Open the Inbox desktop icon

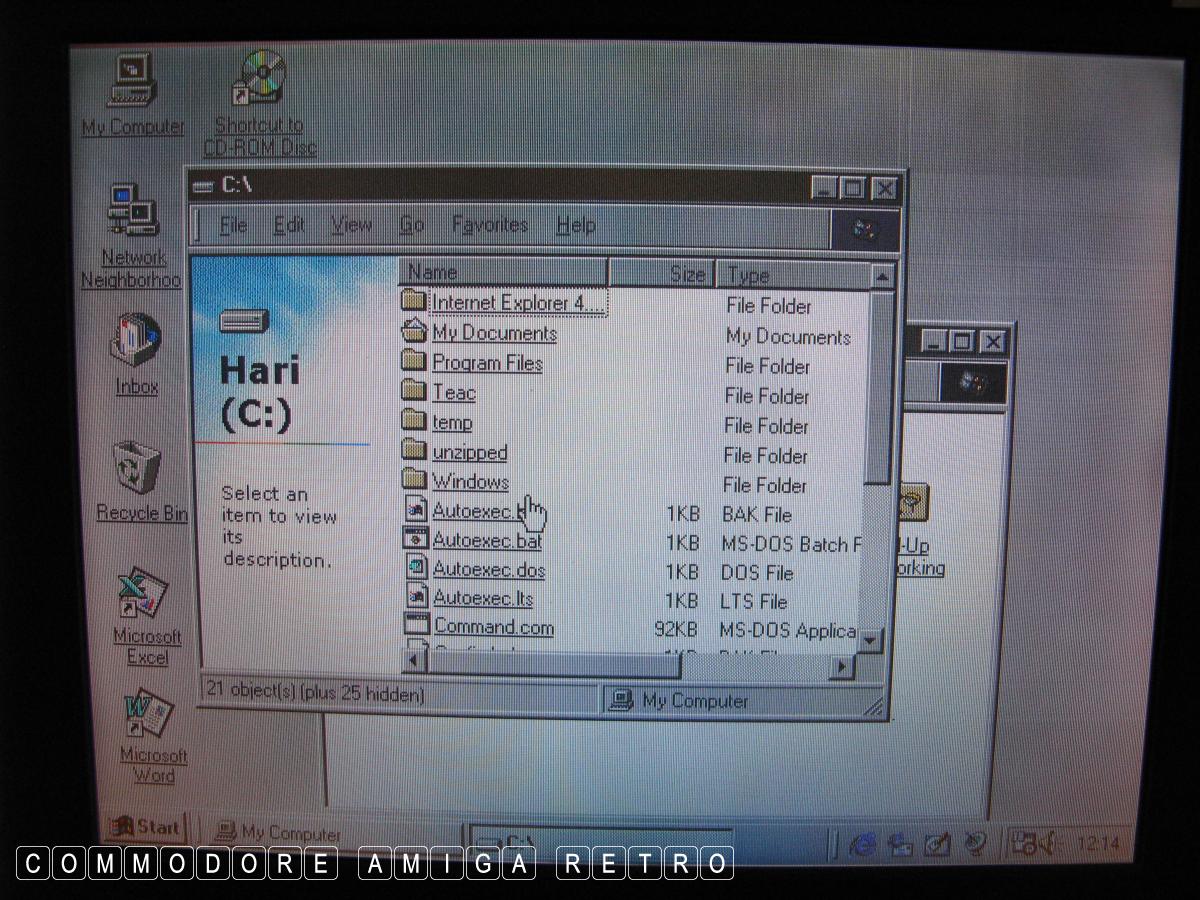click(x=136, y=346)
